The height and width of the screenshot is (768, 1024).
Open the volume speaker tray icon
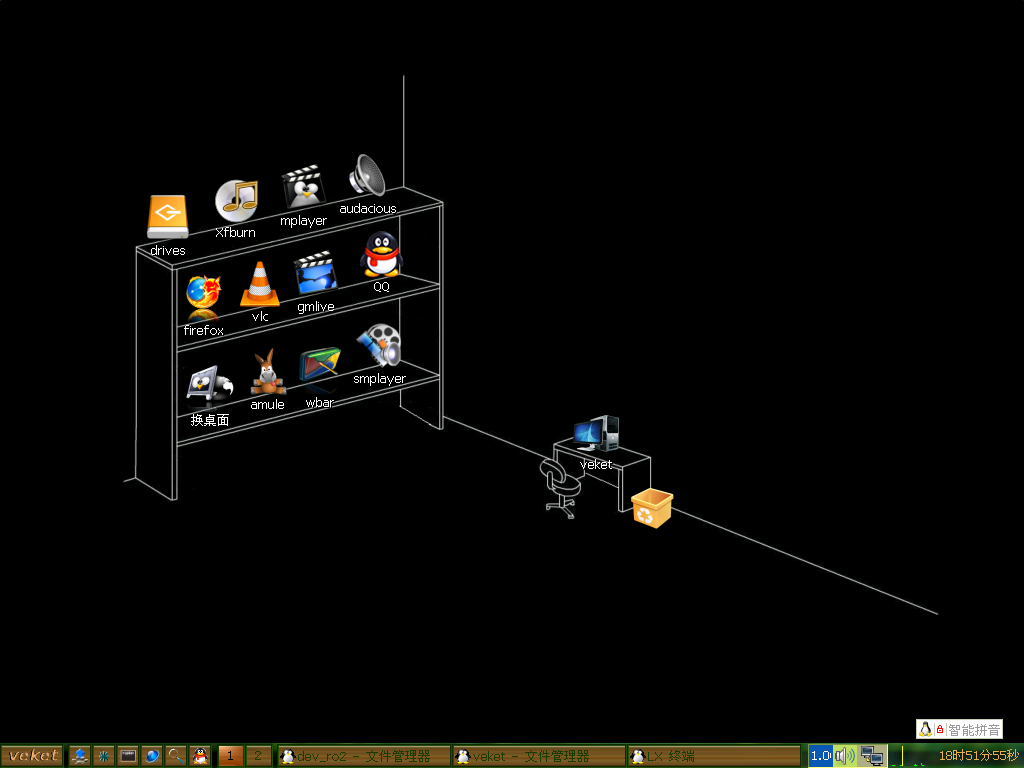pos(845,756)
